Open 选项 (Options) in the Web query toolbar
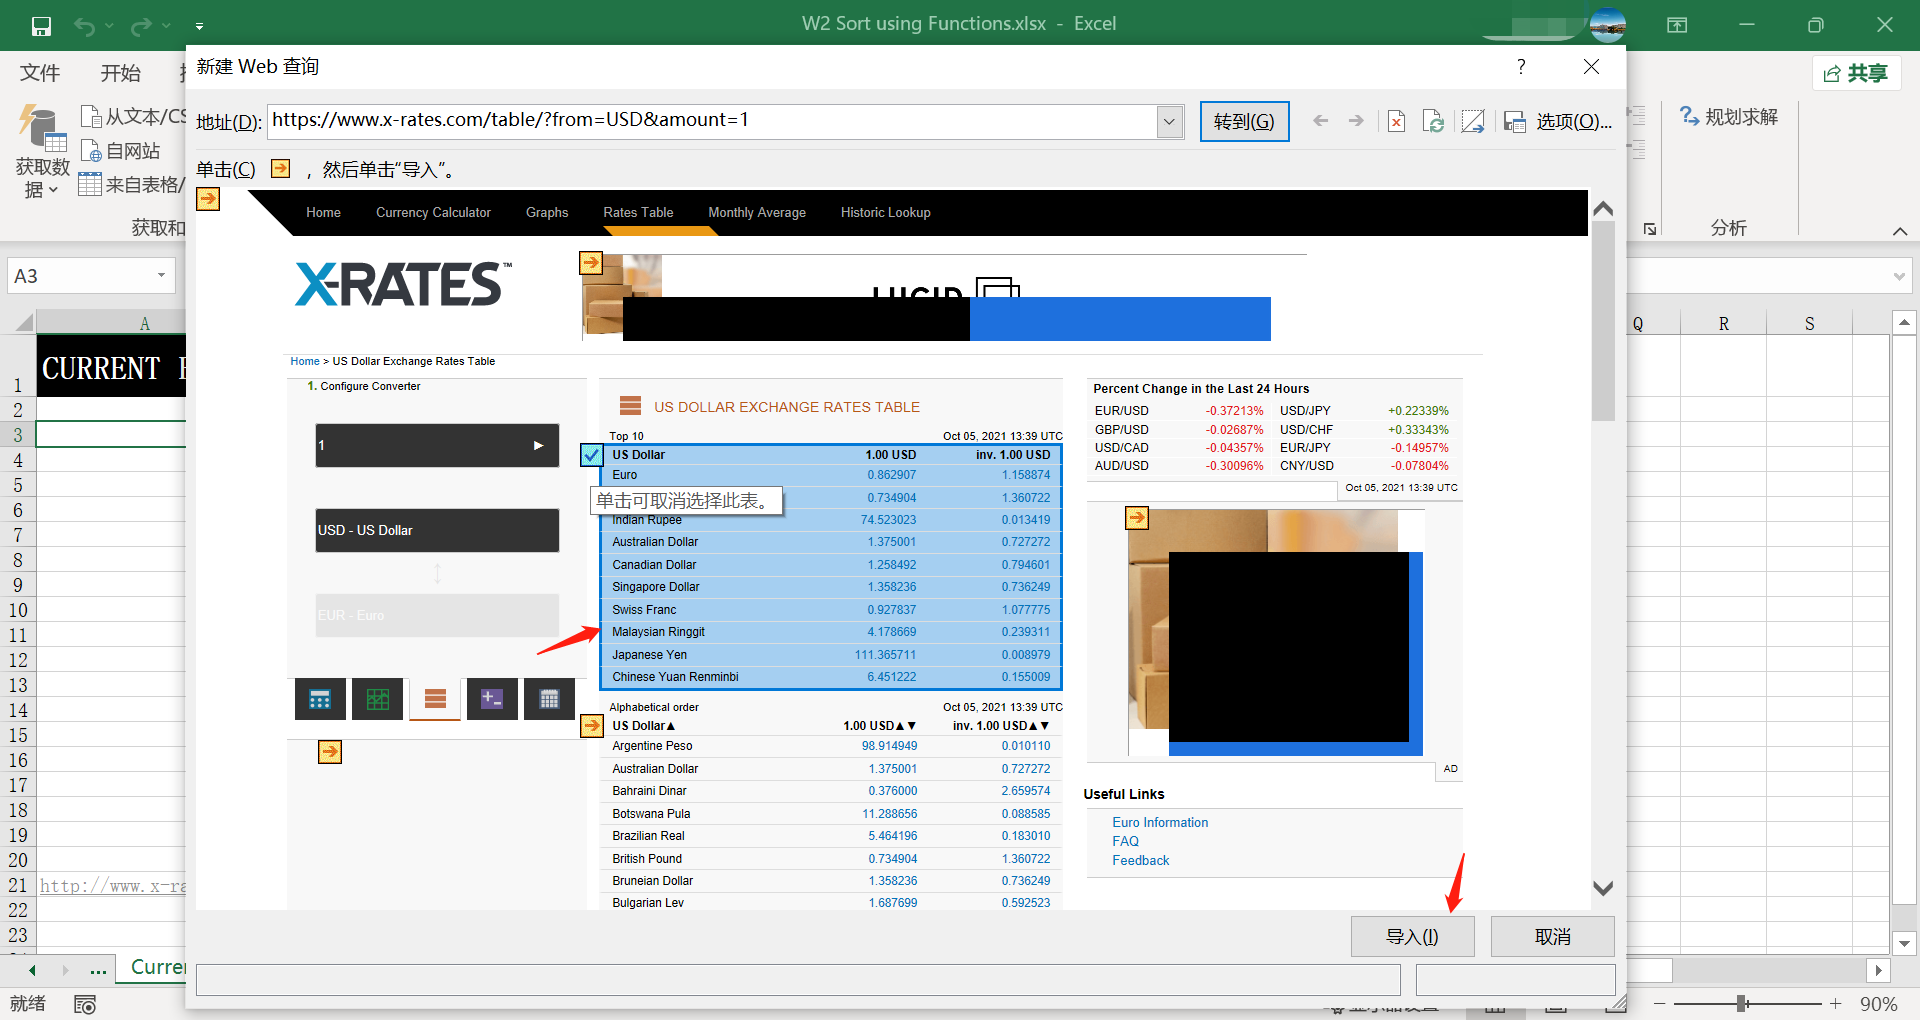Screen dimensions: 1920x1020 click(1574, 122)
